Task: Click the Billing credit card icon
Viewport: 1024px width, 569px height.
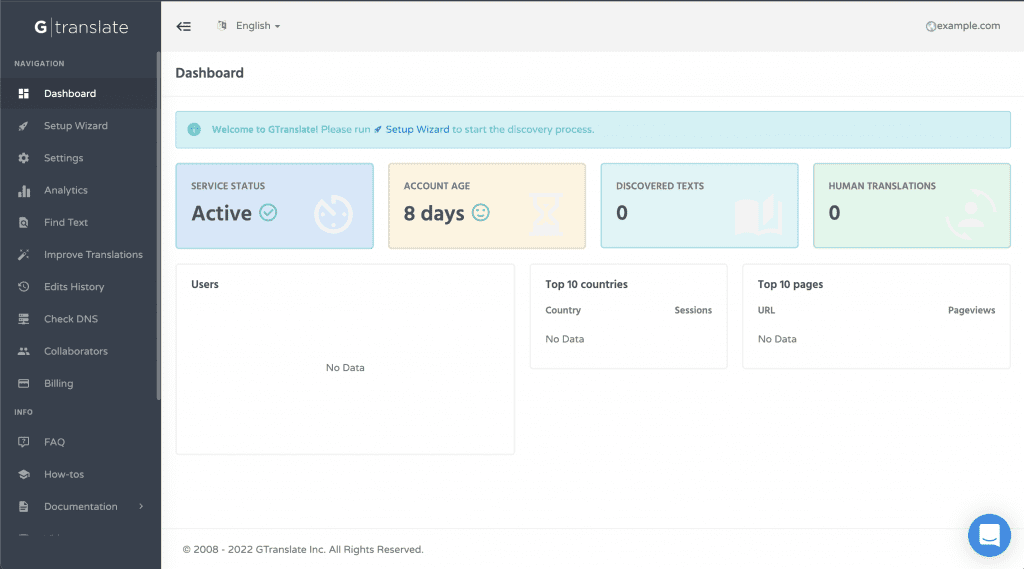Action: tap(24, 383)
